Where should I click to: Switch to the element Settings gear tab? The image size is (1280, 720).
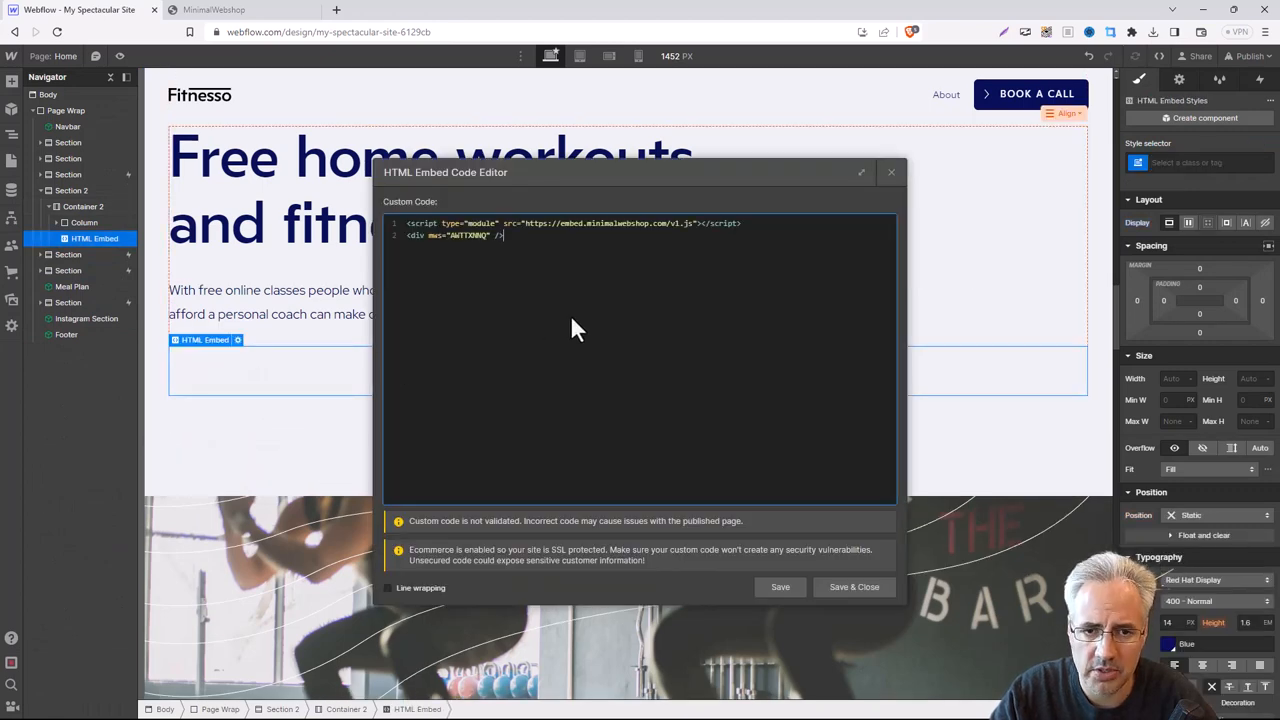coord(1179,79)
